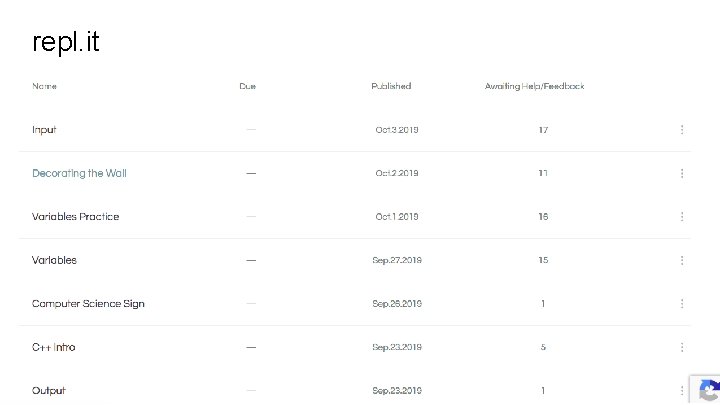720x405 pixels.
Task: Open the Input row's three-dot menu
Action: (682, 130)
